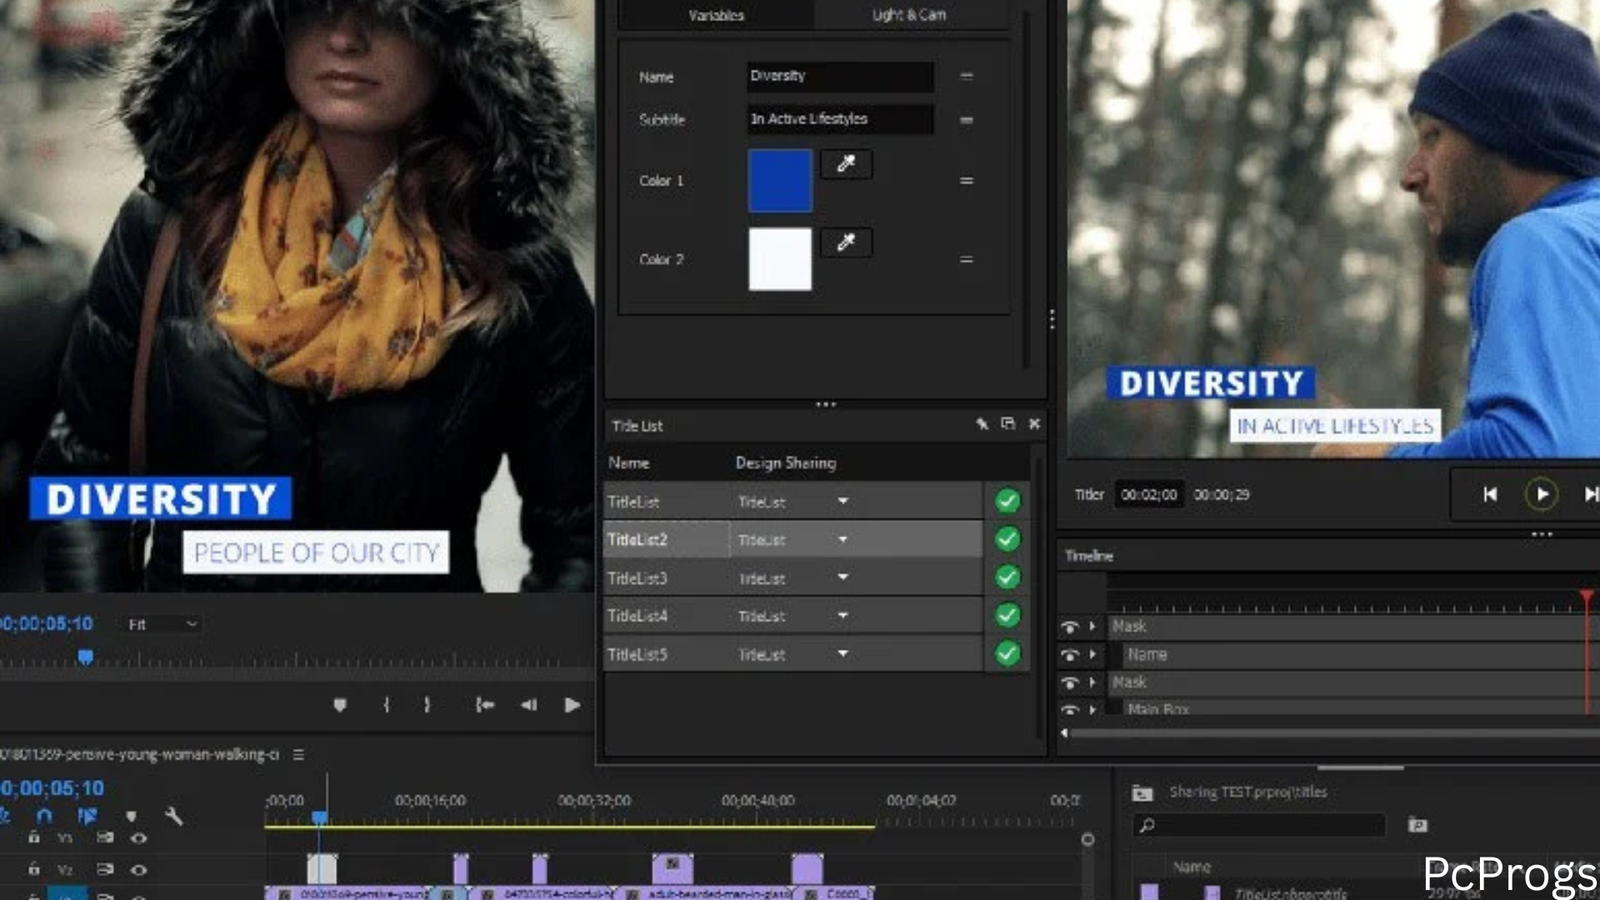Click the link icon beside Color 2
Viewport: 1600px width, 900px height.
(966, 260)
